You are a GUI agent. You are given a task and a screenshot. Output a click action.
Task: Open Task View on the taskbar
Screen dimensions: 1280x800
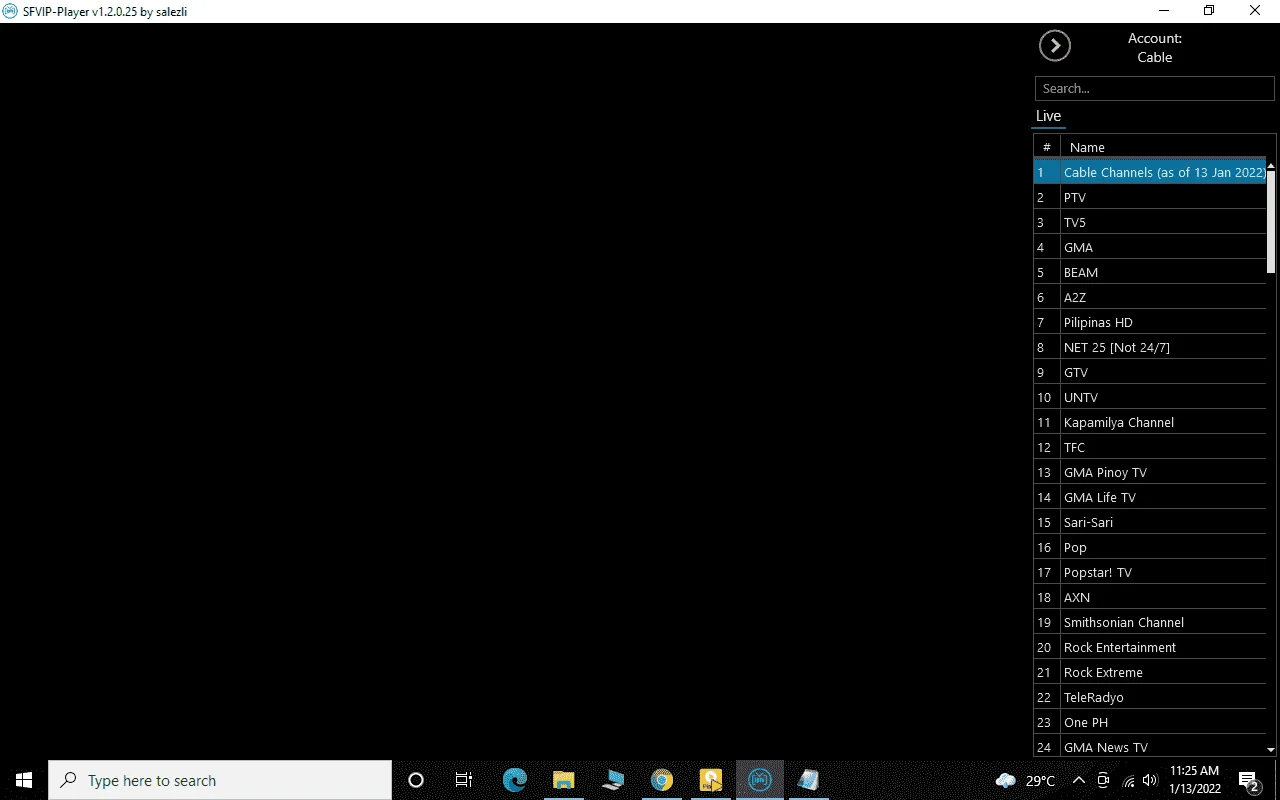coord(464,780)
